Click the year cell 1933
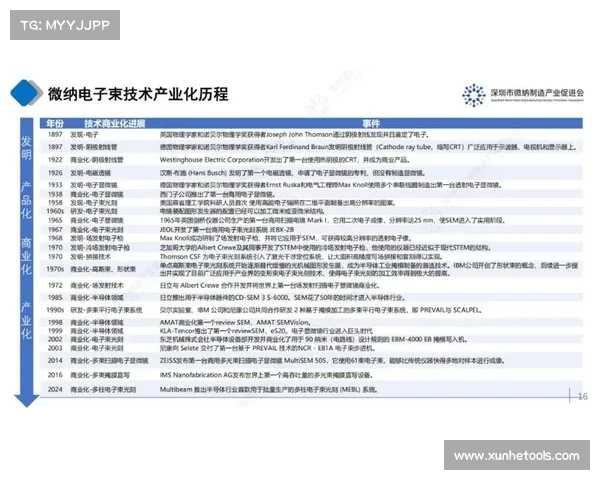This screenshot has height=480, width=600. [x=55, y=185]
